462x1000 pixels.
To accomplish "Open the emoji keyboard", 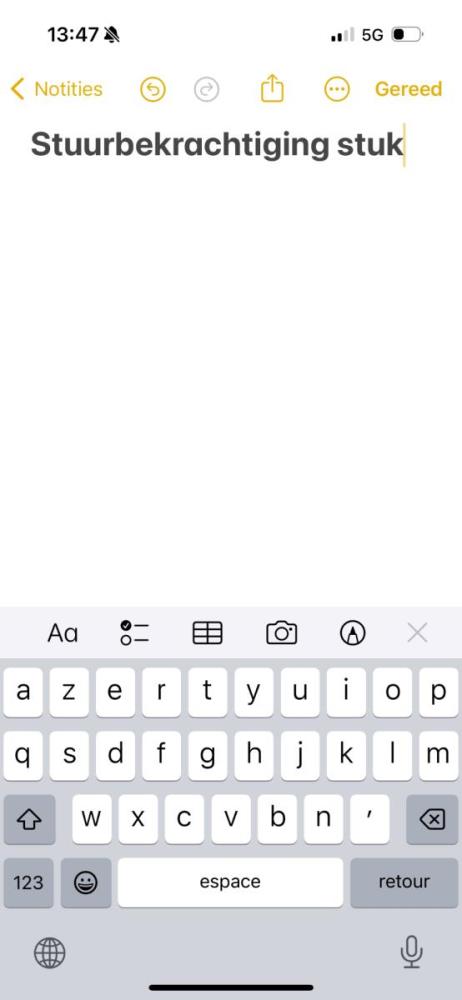I will click(86, 883).
